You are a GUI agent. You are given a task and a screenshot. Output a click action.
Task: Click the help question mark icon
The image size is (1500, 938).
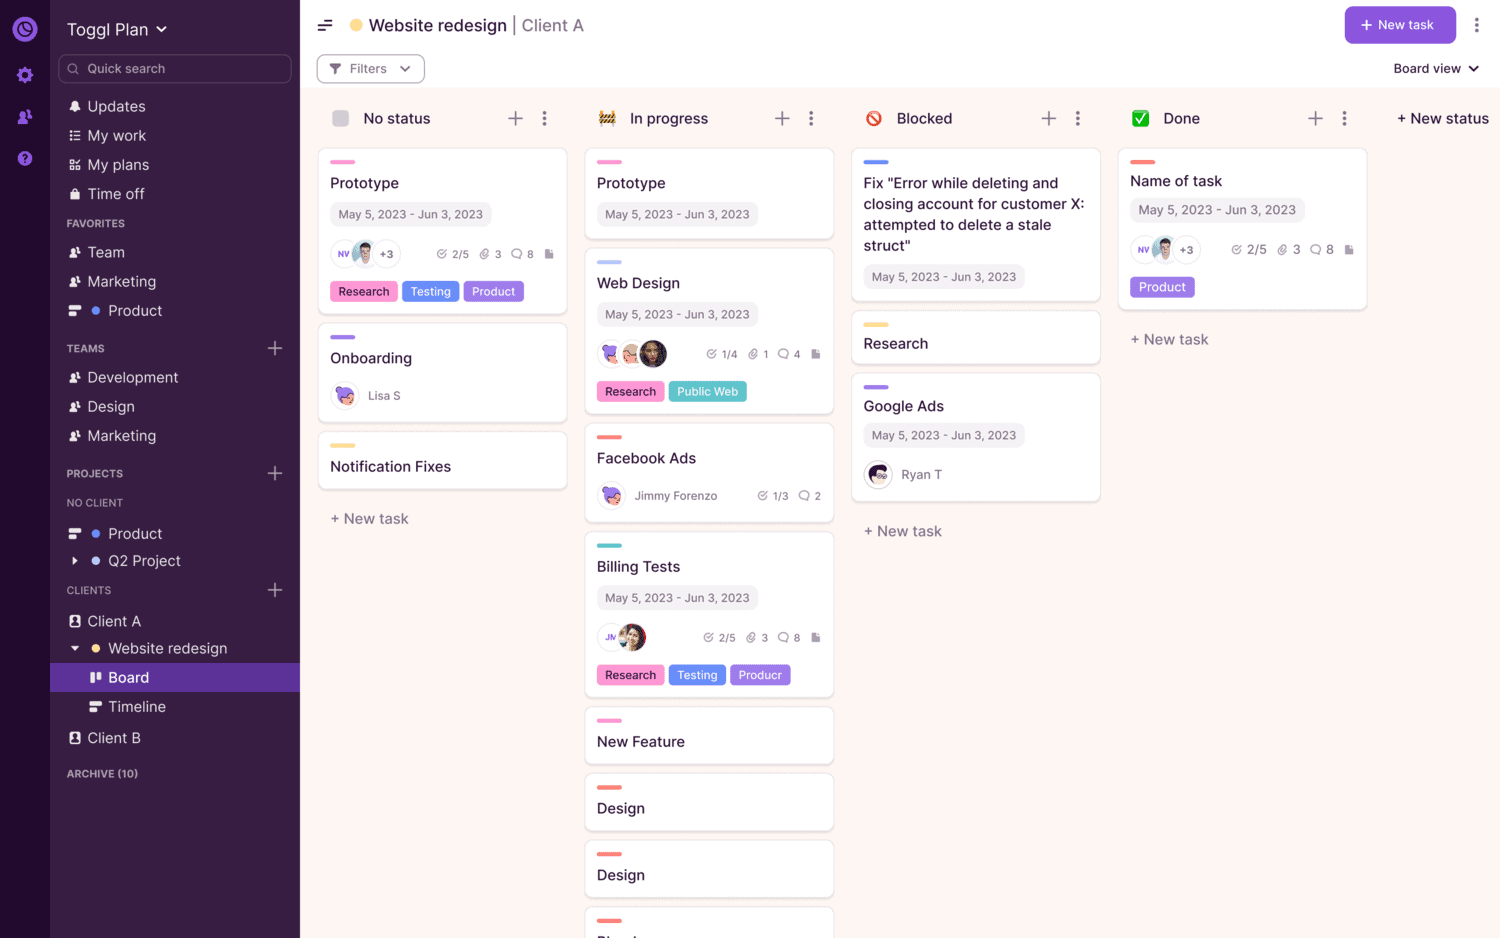(25, 158)
